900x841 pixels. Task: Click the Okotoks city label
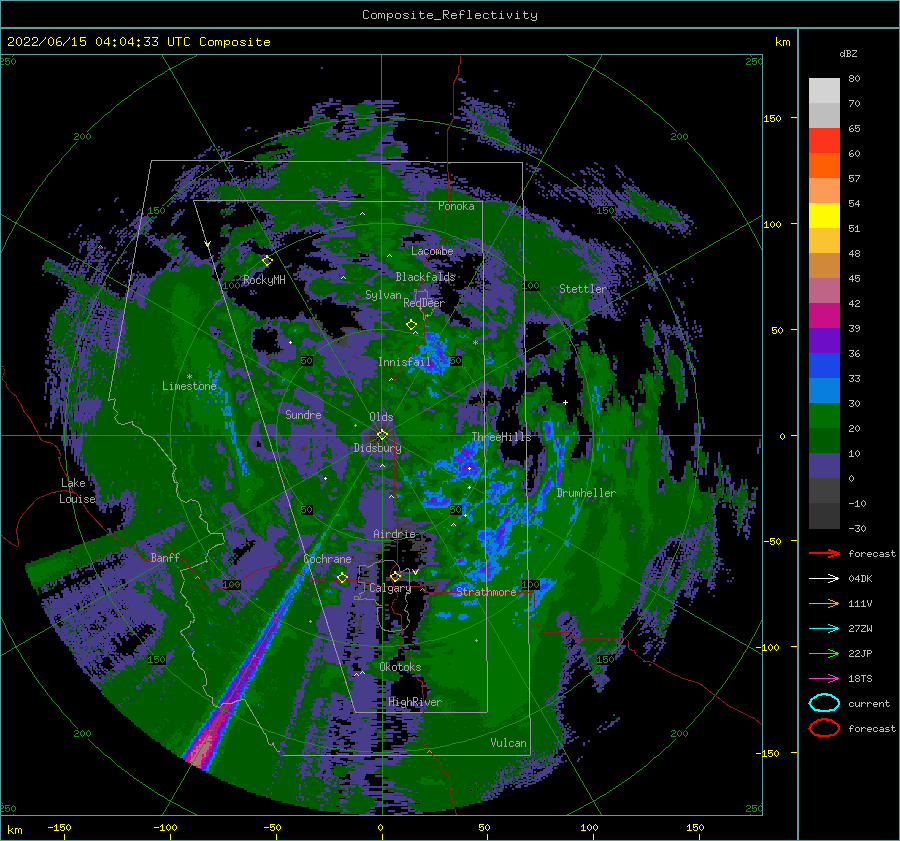click(400, 667)
